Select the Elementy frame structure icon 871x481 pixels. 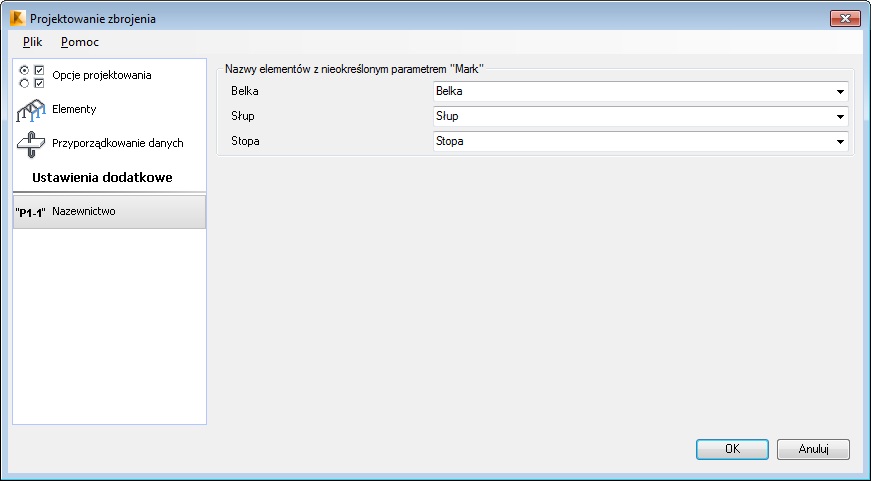[31, 110]
